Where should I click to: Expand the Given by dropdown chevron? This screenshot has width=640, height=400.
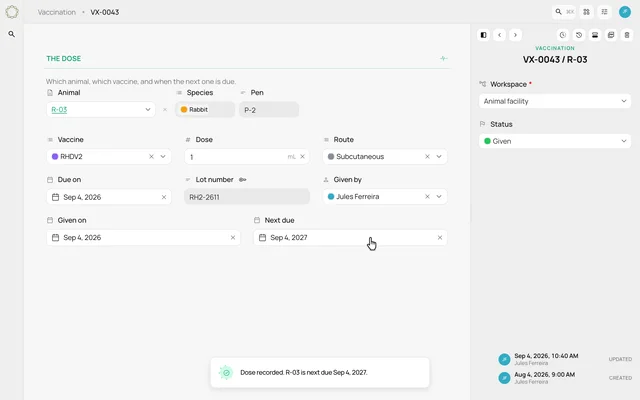coord(439,196)
